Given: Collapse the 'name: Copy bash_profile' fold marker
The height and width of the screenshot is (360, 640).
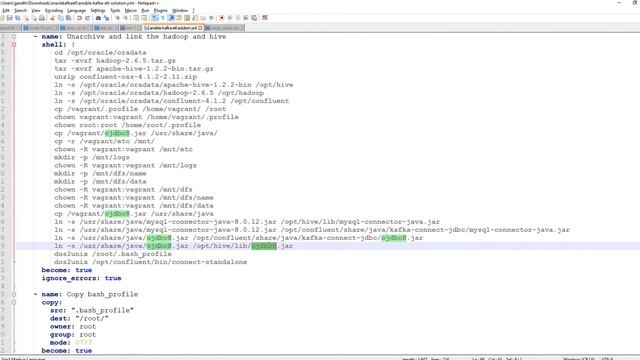Looking at the screenshot, I should pyautogui.click(x=14, y=294).
